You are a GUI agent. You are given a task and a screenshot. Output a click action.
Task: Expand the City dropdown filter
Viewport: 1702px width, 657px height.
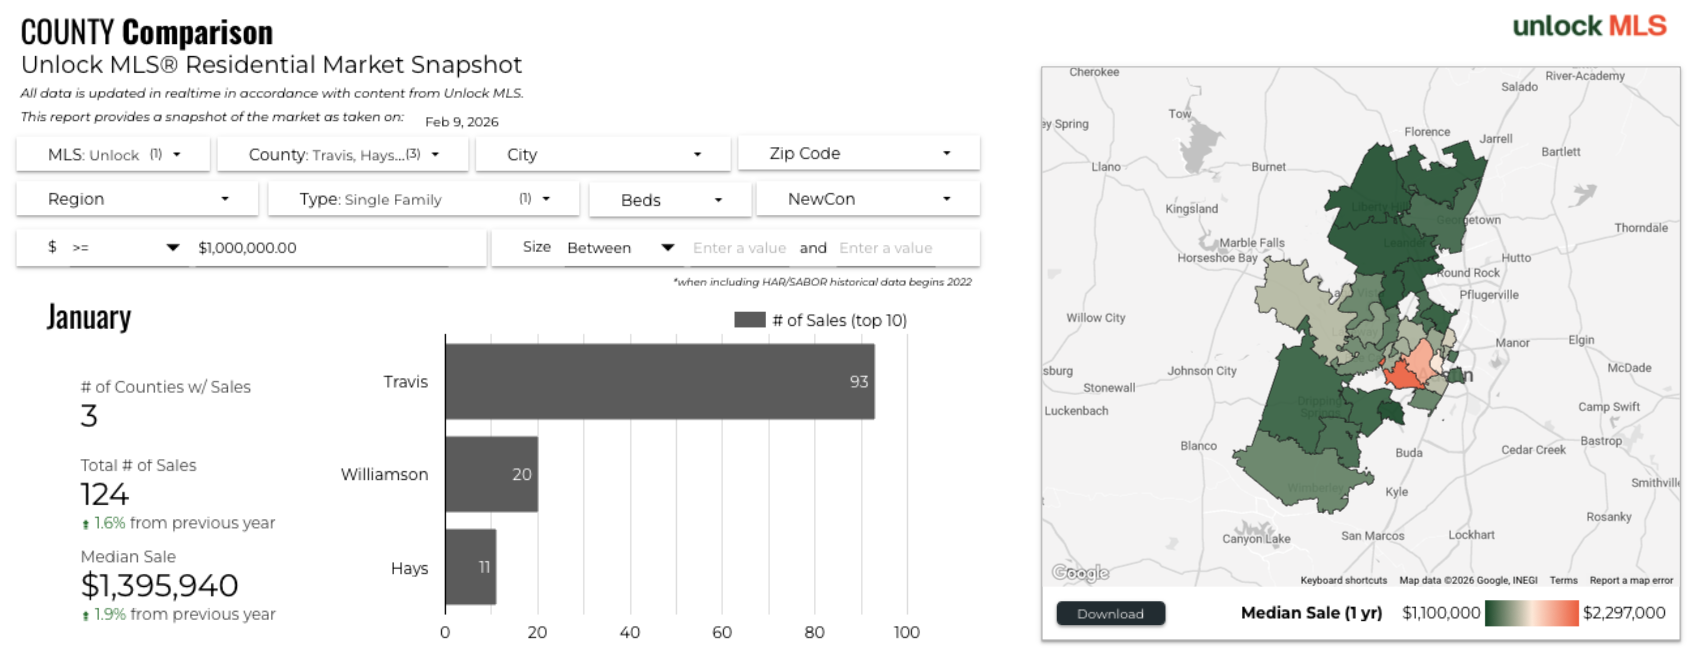click(603, 154)
